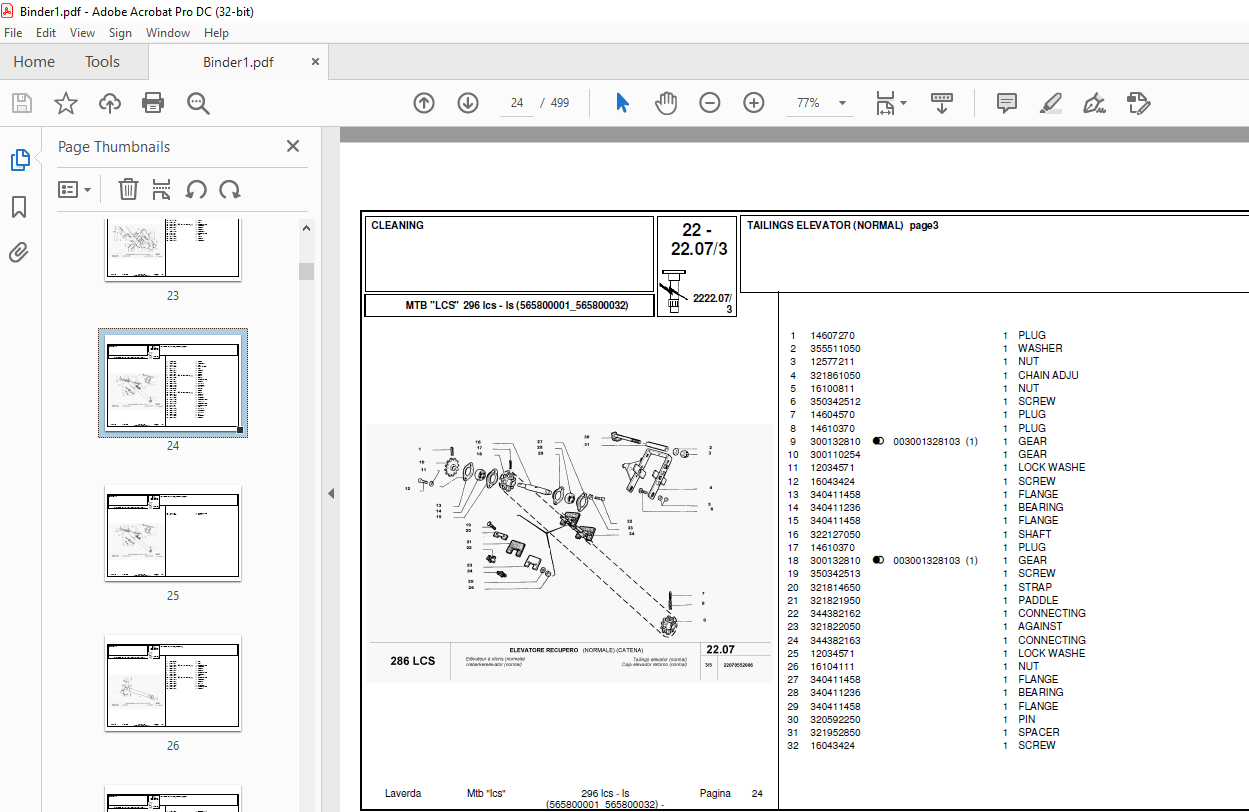Click the SPACER part name

[1039, 732]
